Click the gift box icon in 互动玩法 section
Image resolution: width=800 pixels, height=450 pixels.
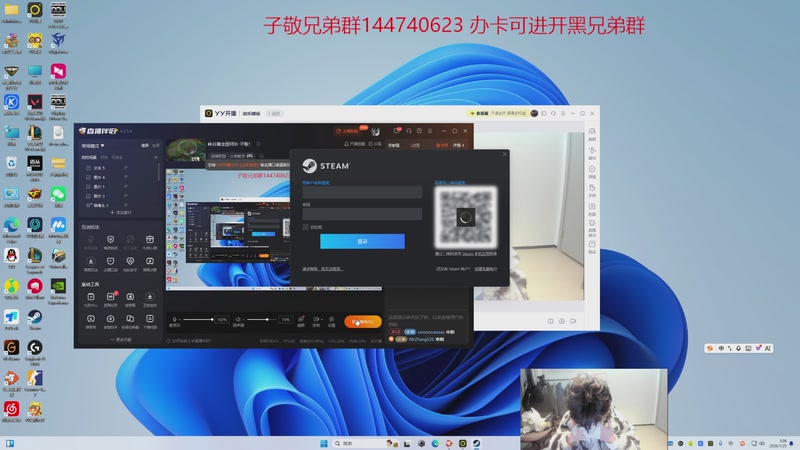pyautogui.click(x=149, y=239)
